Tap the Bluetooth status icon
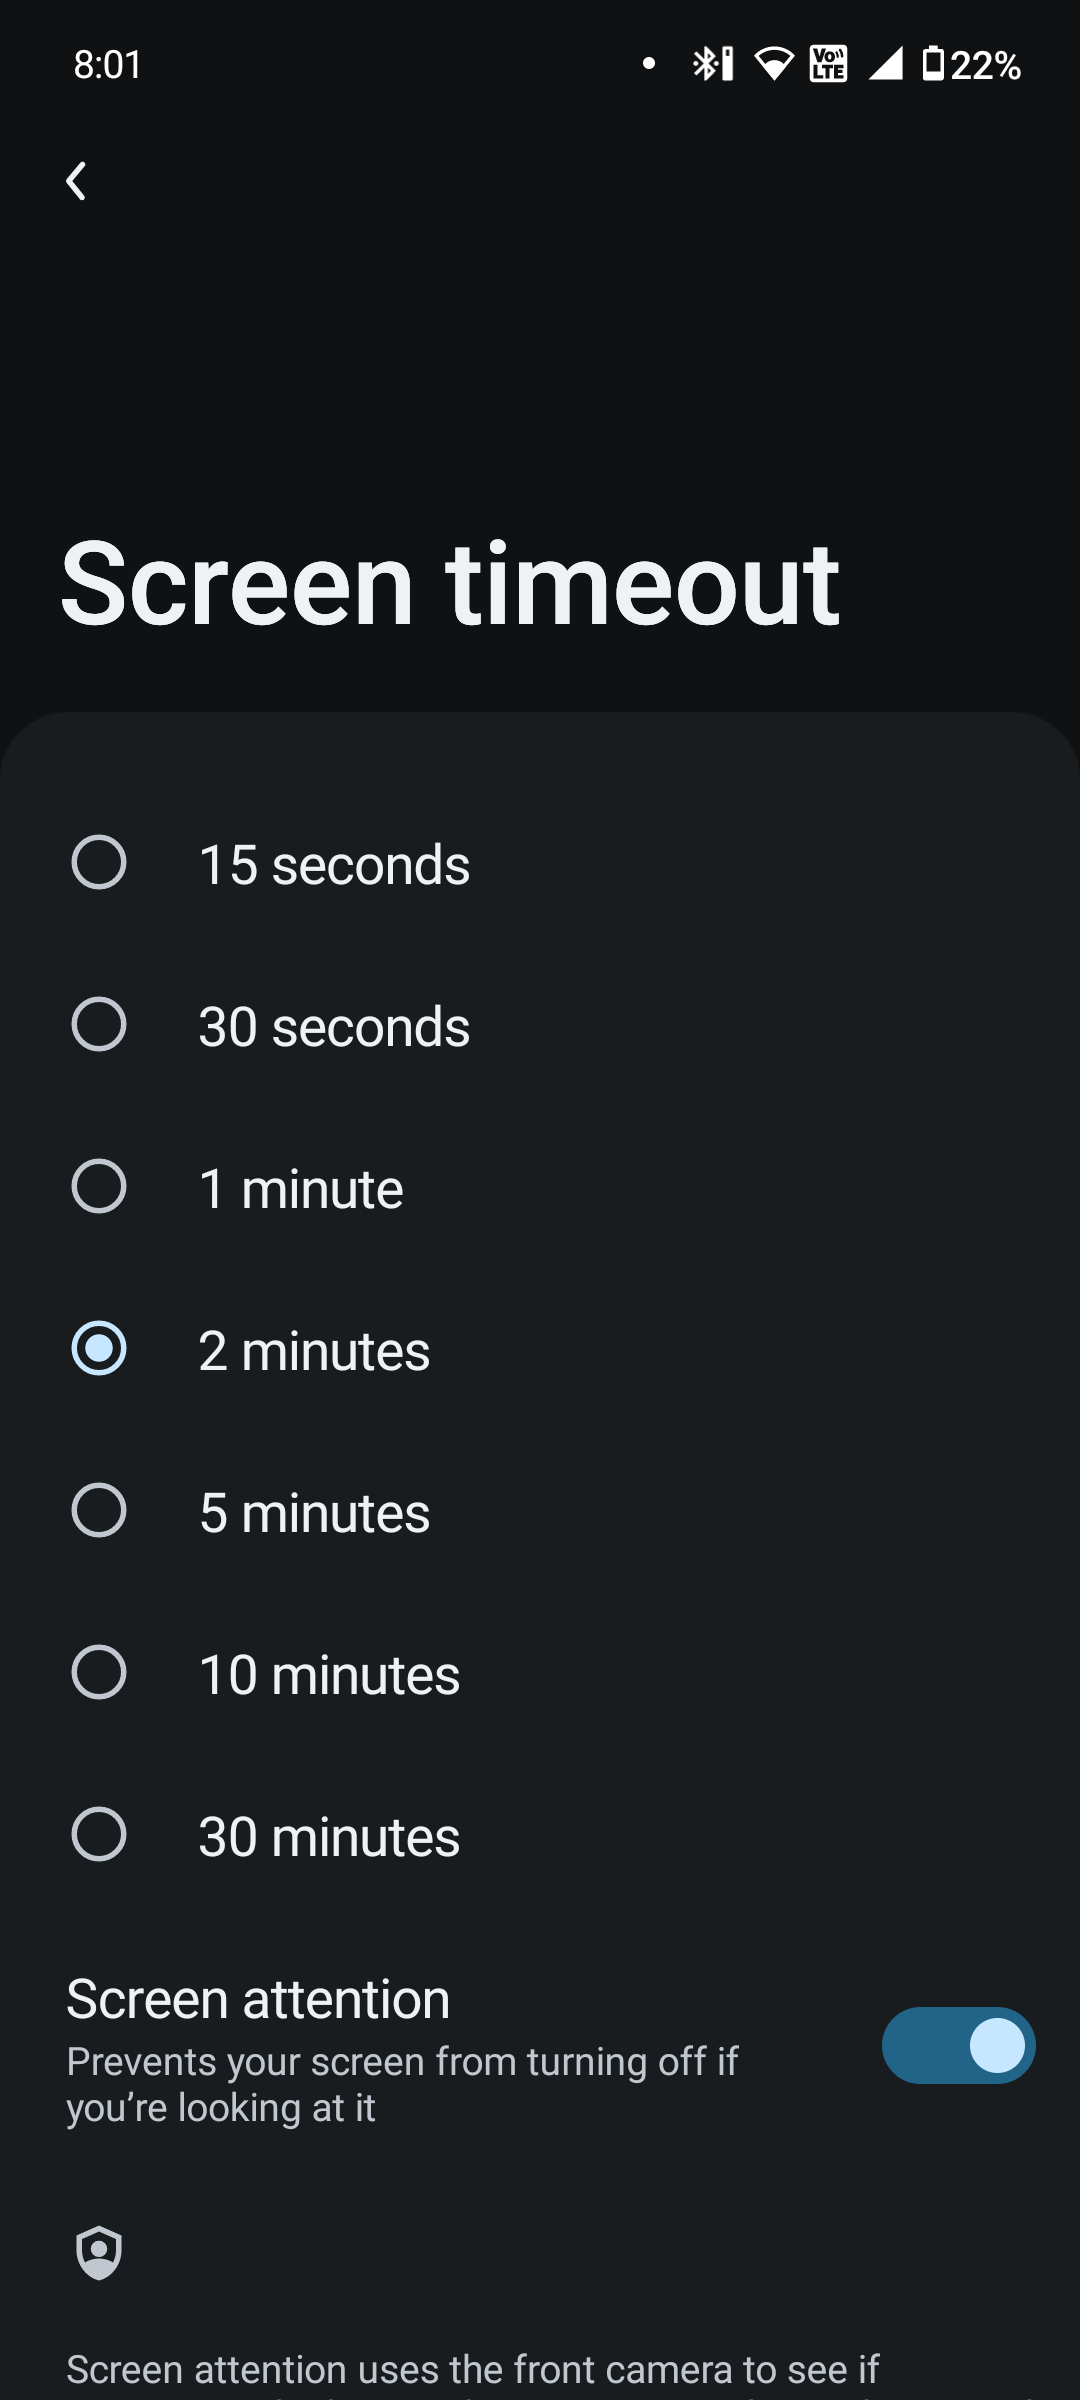1080x2400 pixels. pos(711,64)
